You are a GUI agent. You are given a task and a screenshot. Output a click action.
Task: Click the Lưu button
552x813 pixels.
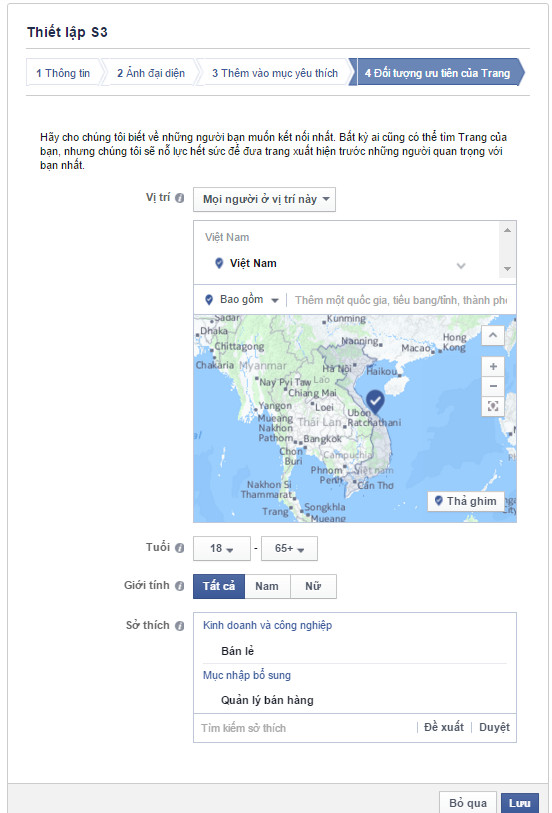519,803
